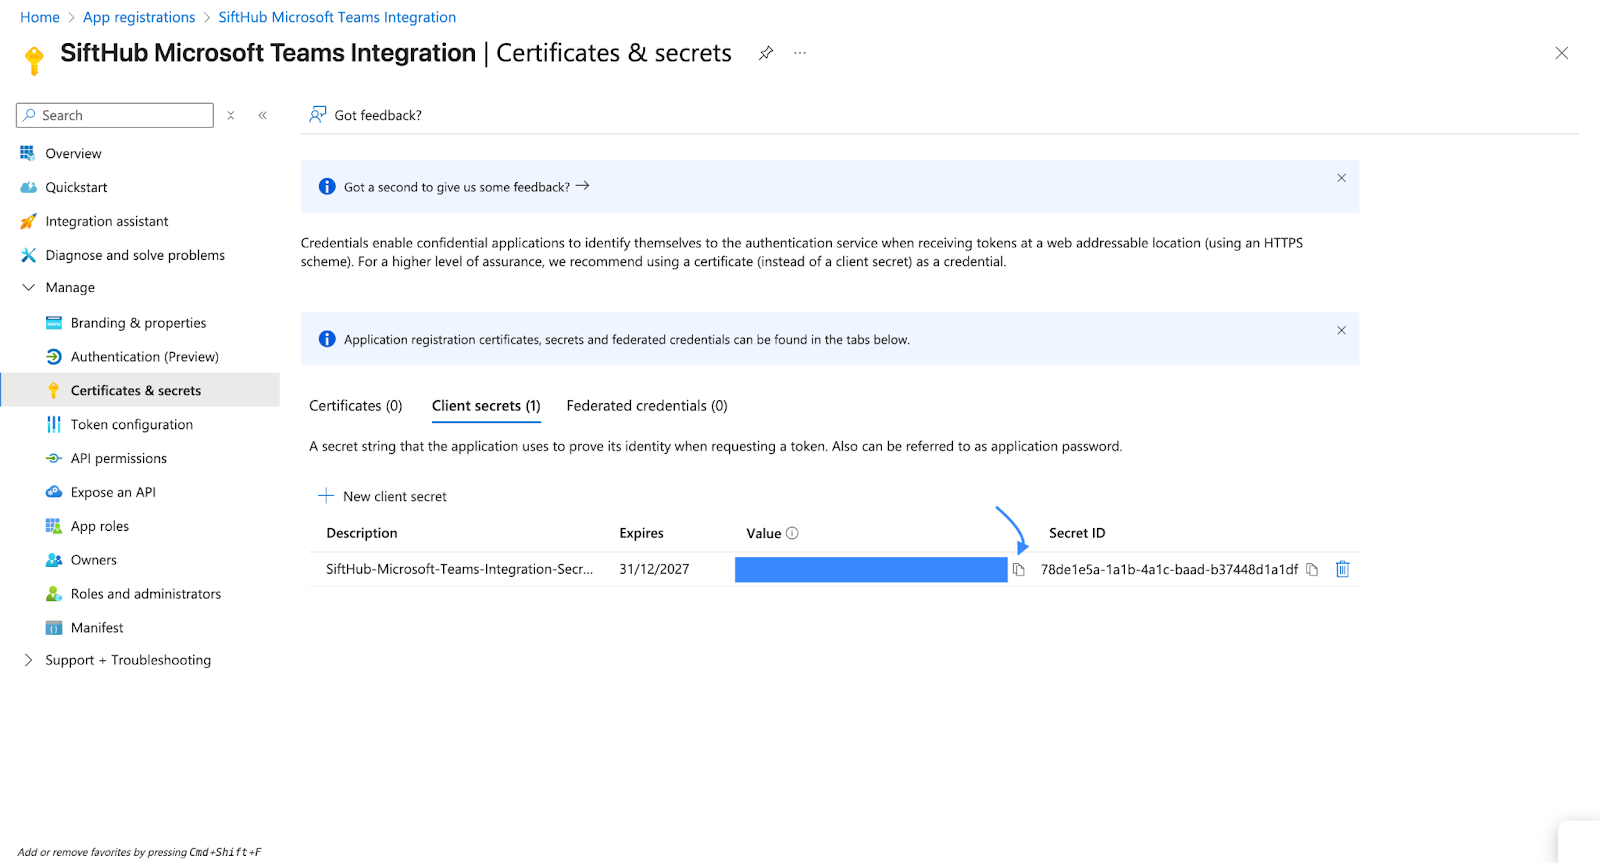Expand Support + Troubleshooting section
This screenshot has height=863, width=1600.
(28, 660)
